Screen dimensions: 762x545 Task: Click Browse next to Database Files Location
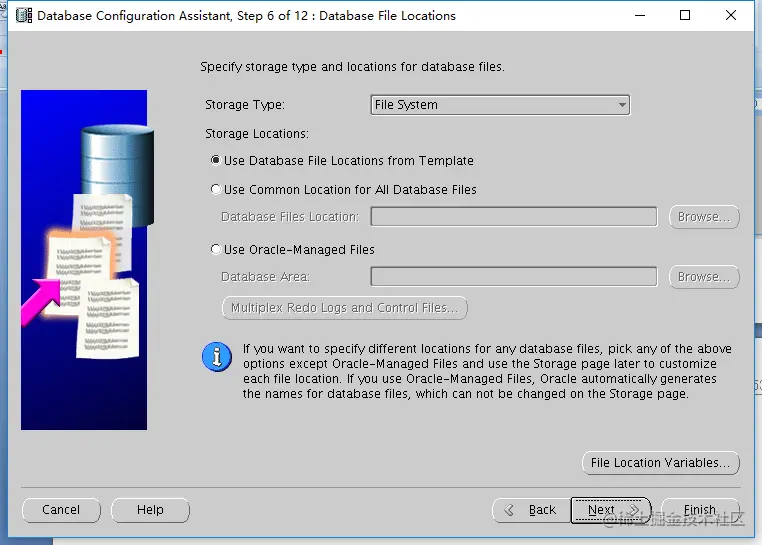pyautogui.click(x=704, y=217)
